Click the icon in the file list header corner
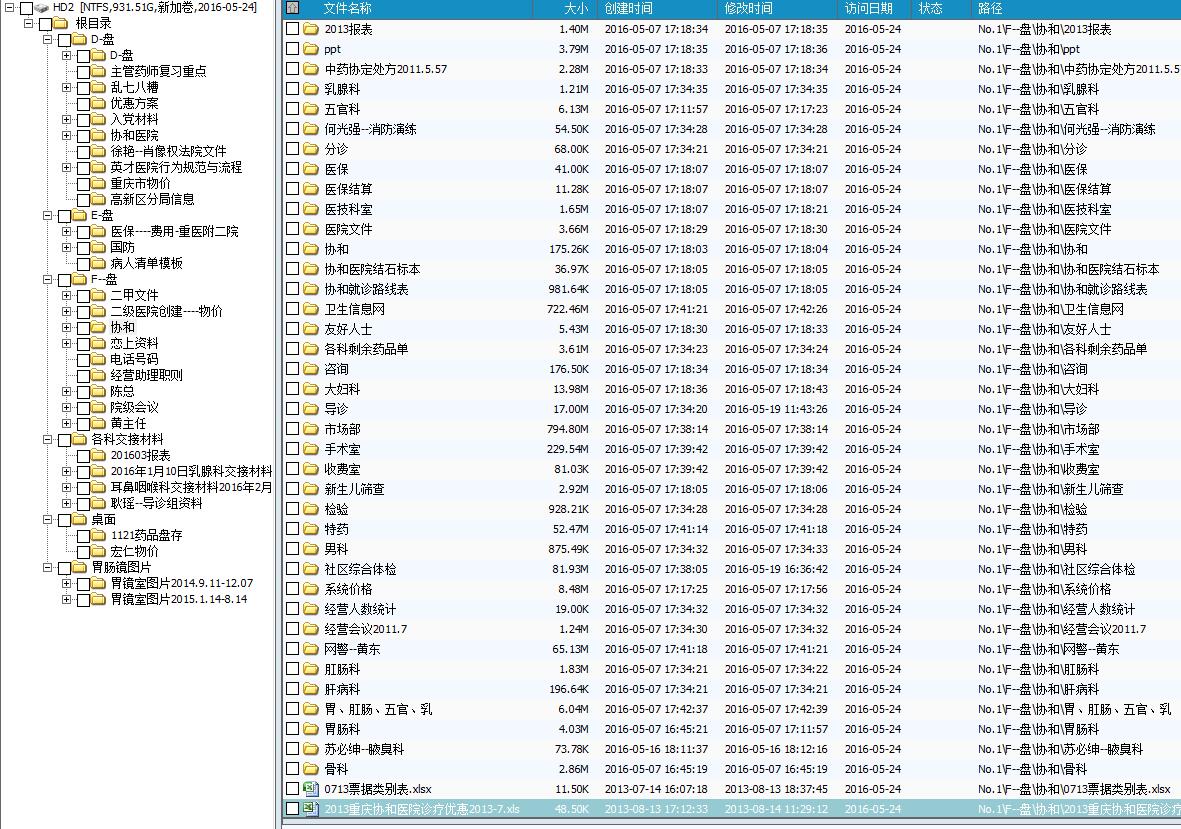The image size is (1181, 829). pos(292,8)
